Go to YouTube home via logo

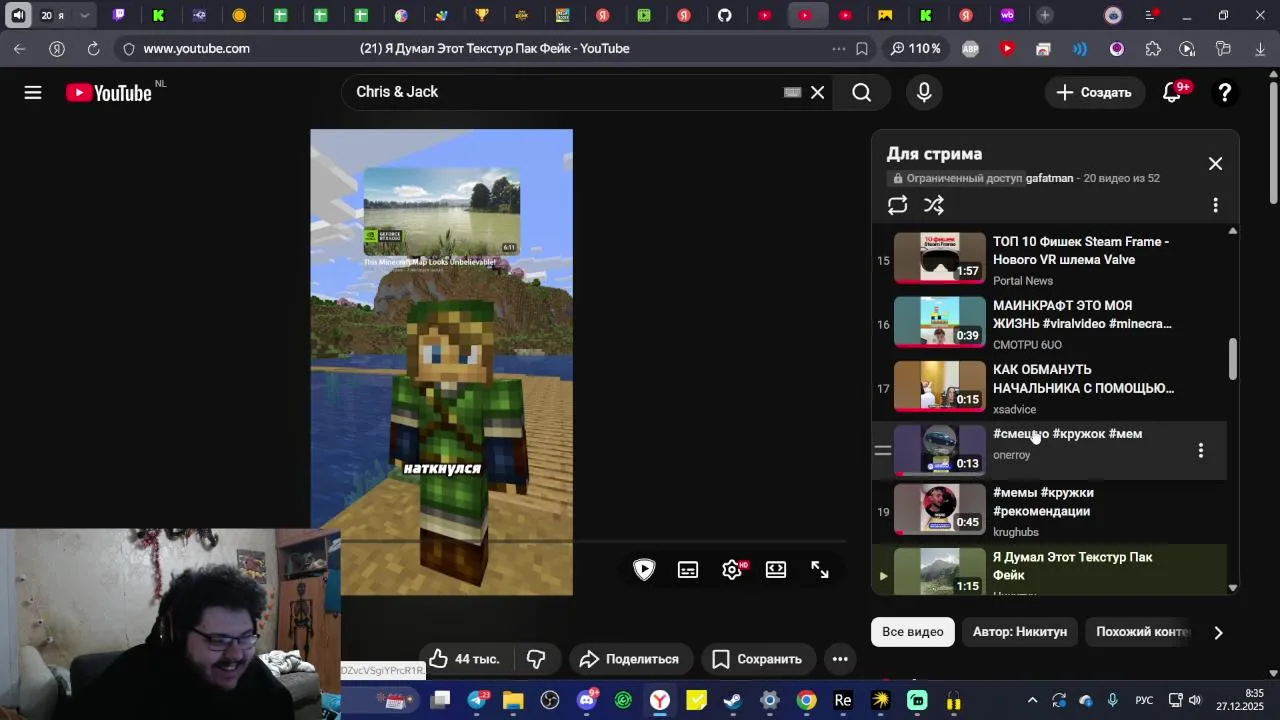coord(108,92)
